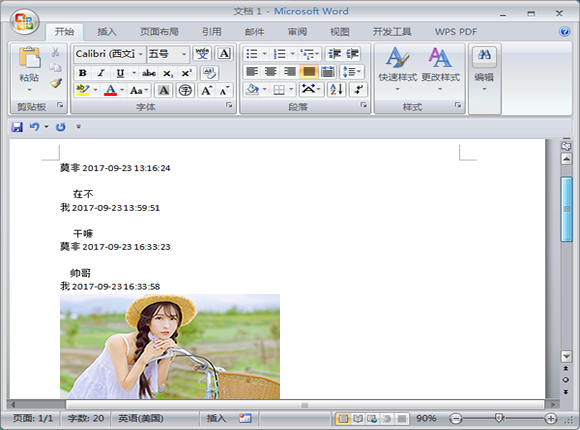
Task: Switch to the 插入 ribbon tab
Action: point(107,32)
